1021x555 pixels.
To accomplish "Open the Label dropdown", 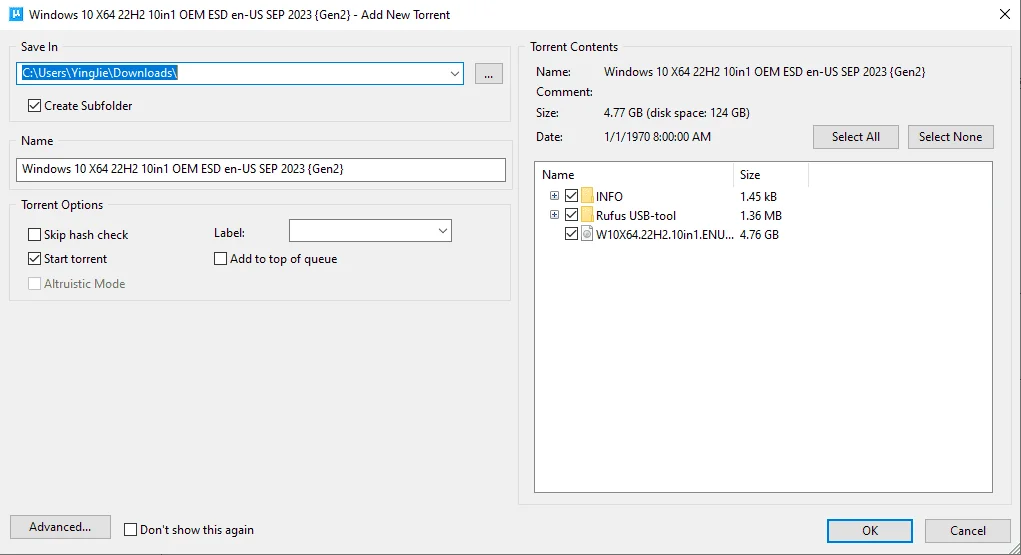I will [x=443, y=231].
